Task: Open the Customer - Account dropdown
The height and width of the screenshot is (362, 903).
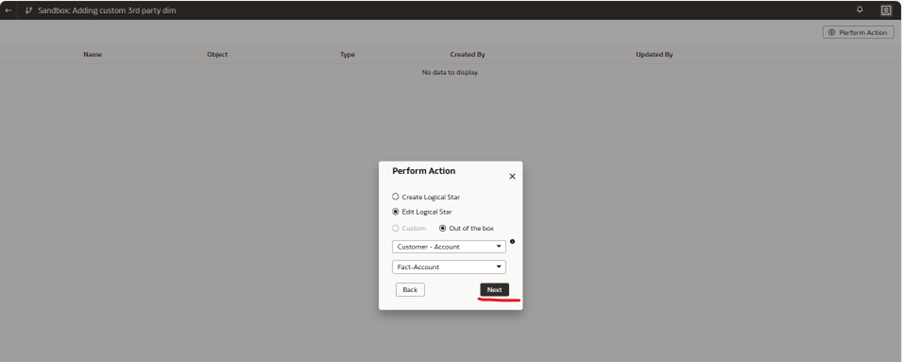Action: (449, 247)
